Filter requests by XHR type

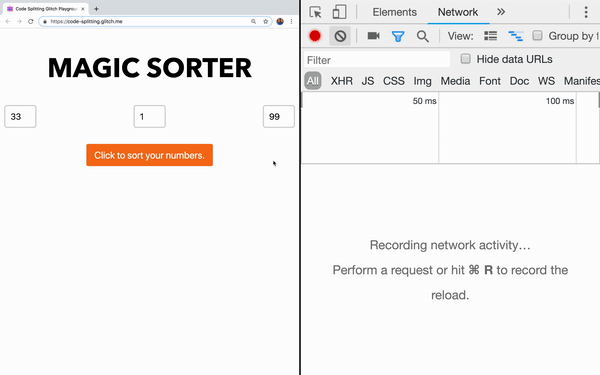(342, 81)
